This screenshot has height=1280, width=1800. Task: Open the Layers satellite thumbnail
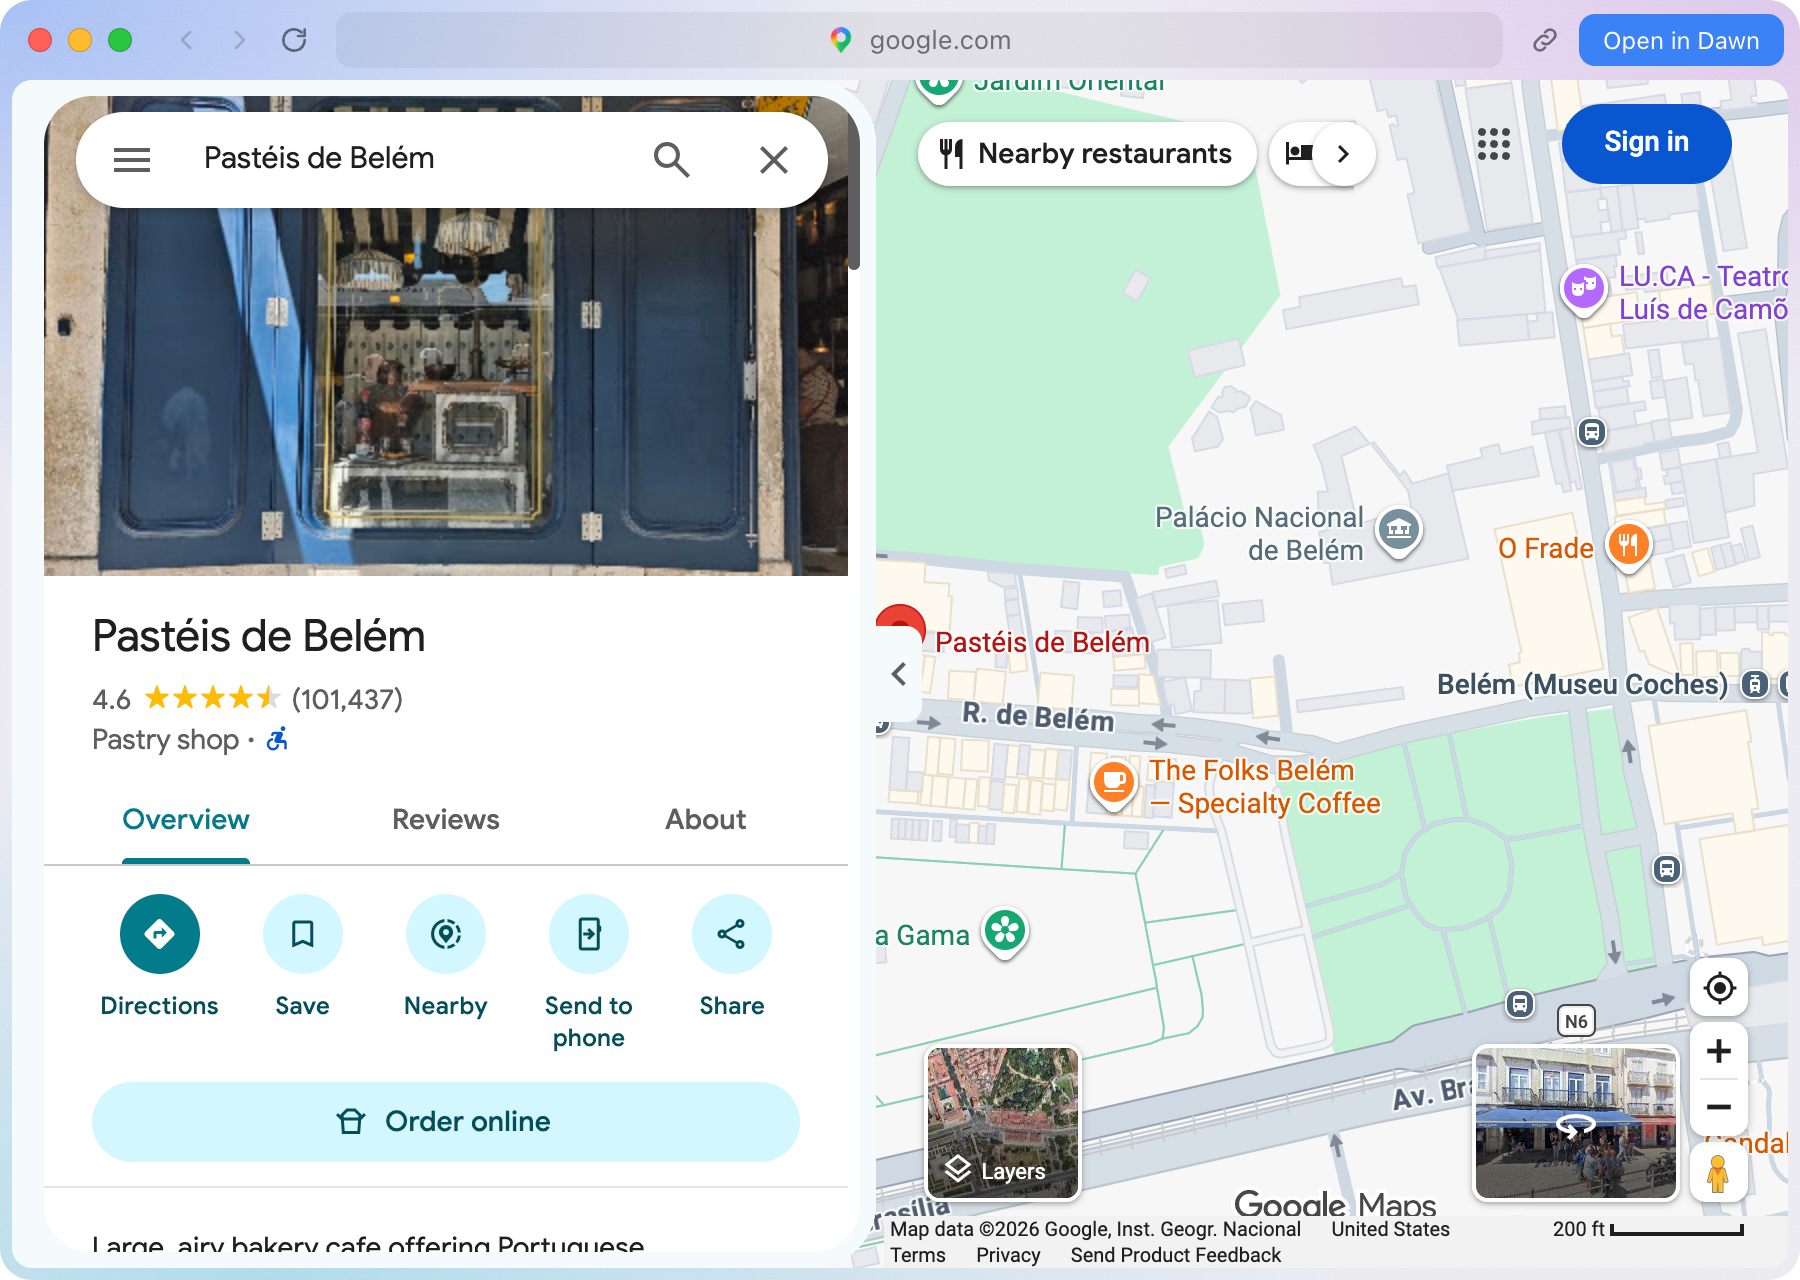click(x=1003, y=1123)
